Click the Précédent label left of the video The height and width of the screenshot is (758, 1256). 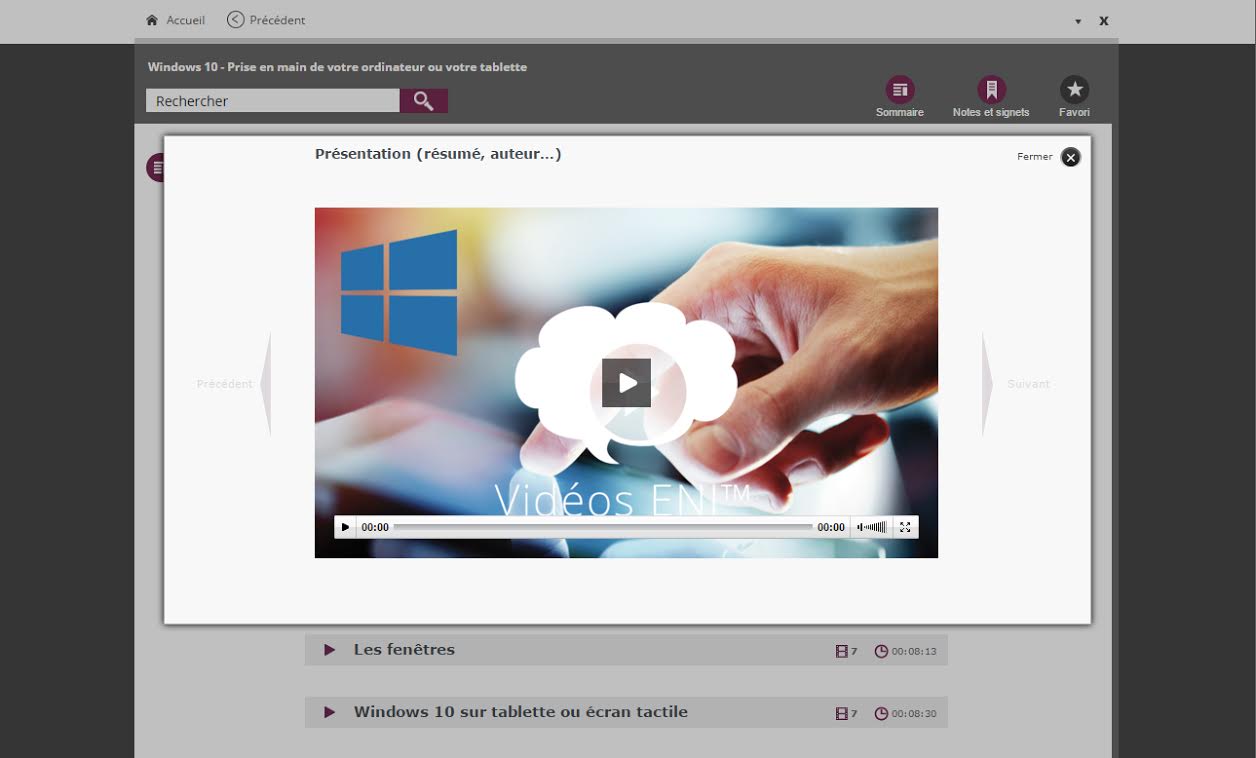225,384
